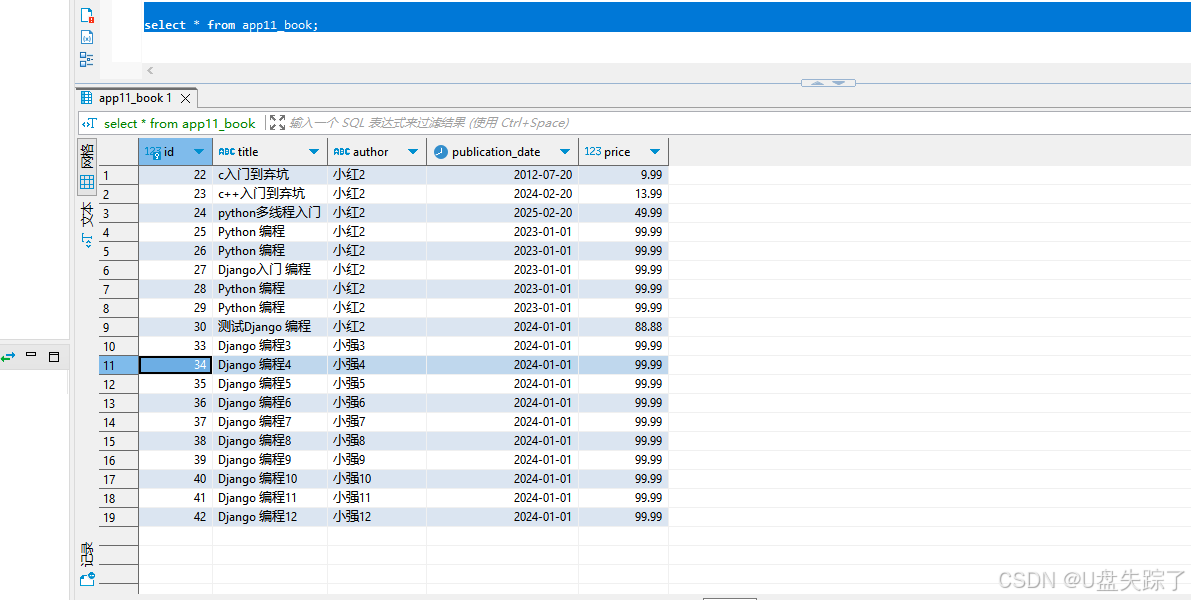Toggle the record (记录) view panel
Viewport: 1191px width, 600px height.
[x=87, y=553]
